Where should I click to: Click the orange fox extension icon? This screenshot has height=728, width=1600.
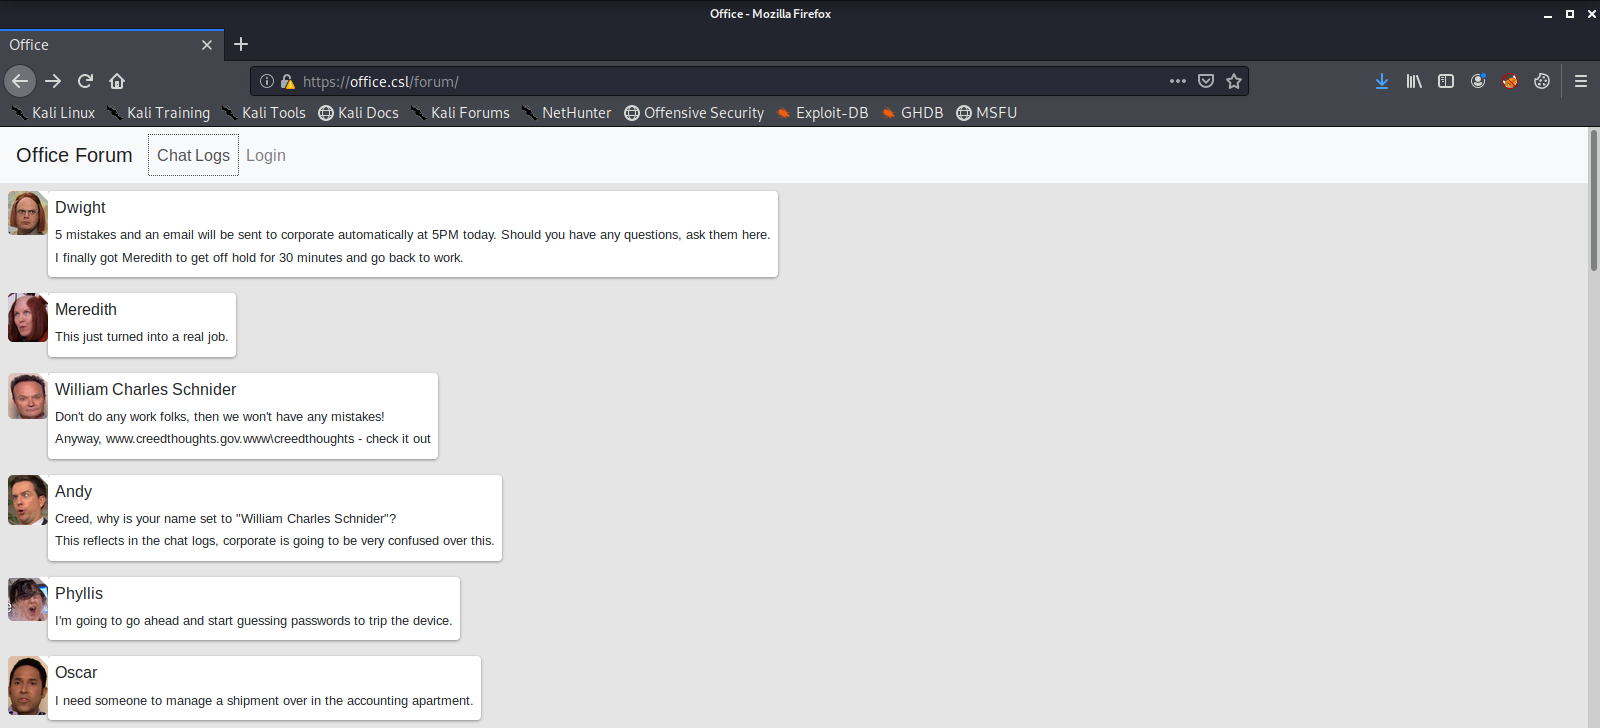[1510, 81]
